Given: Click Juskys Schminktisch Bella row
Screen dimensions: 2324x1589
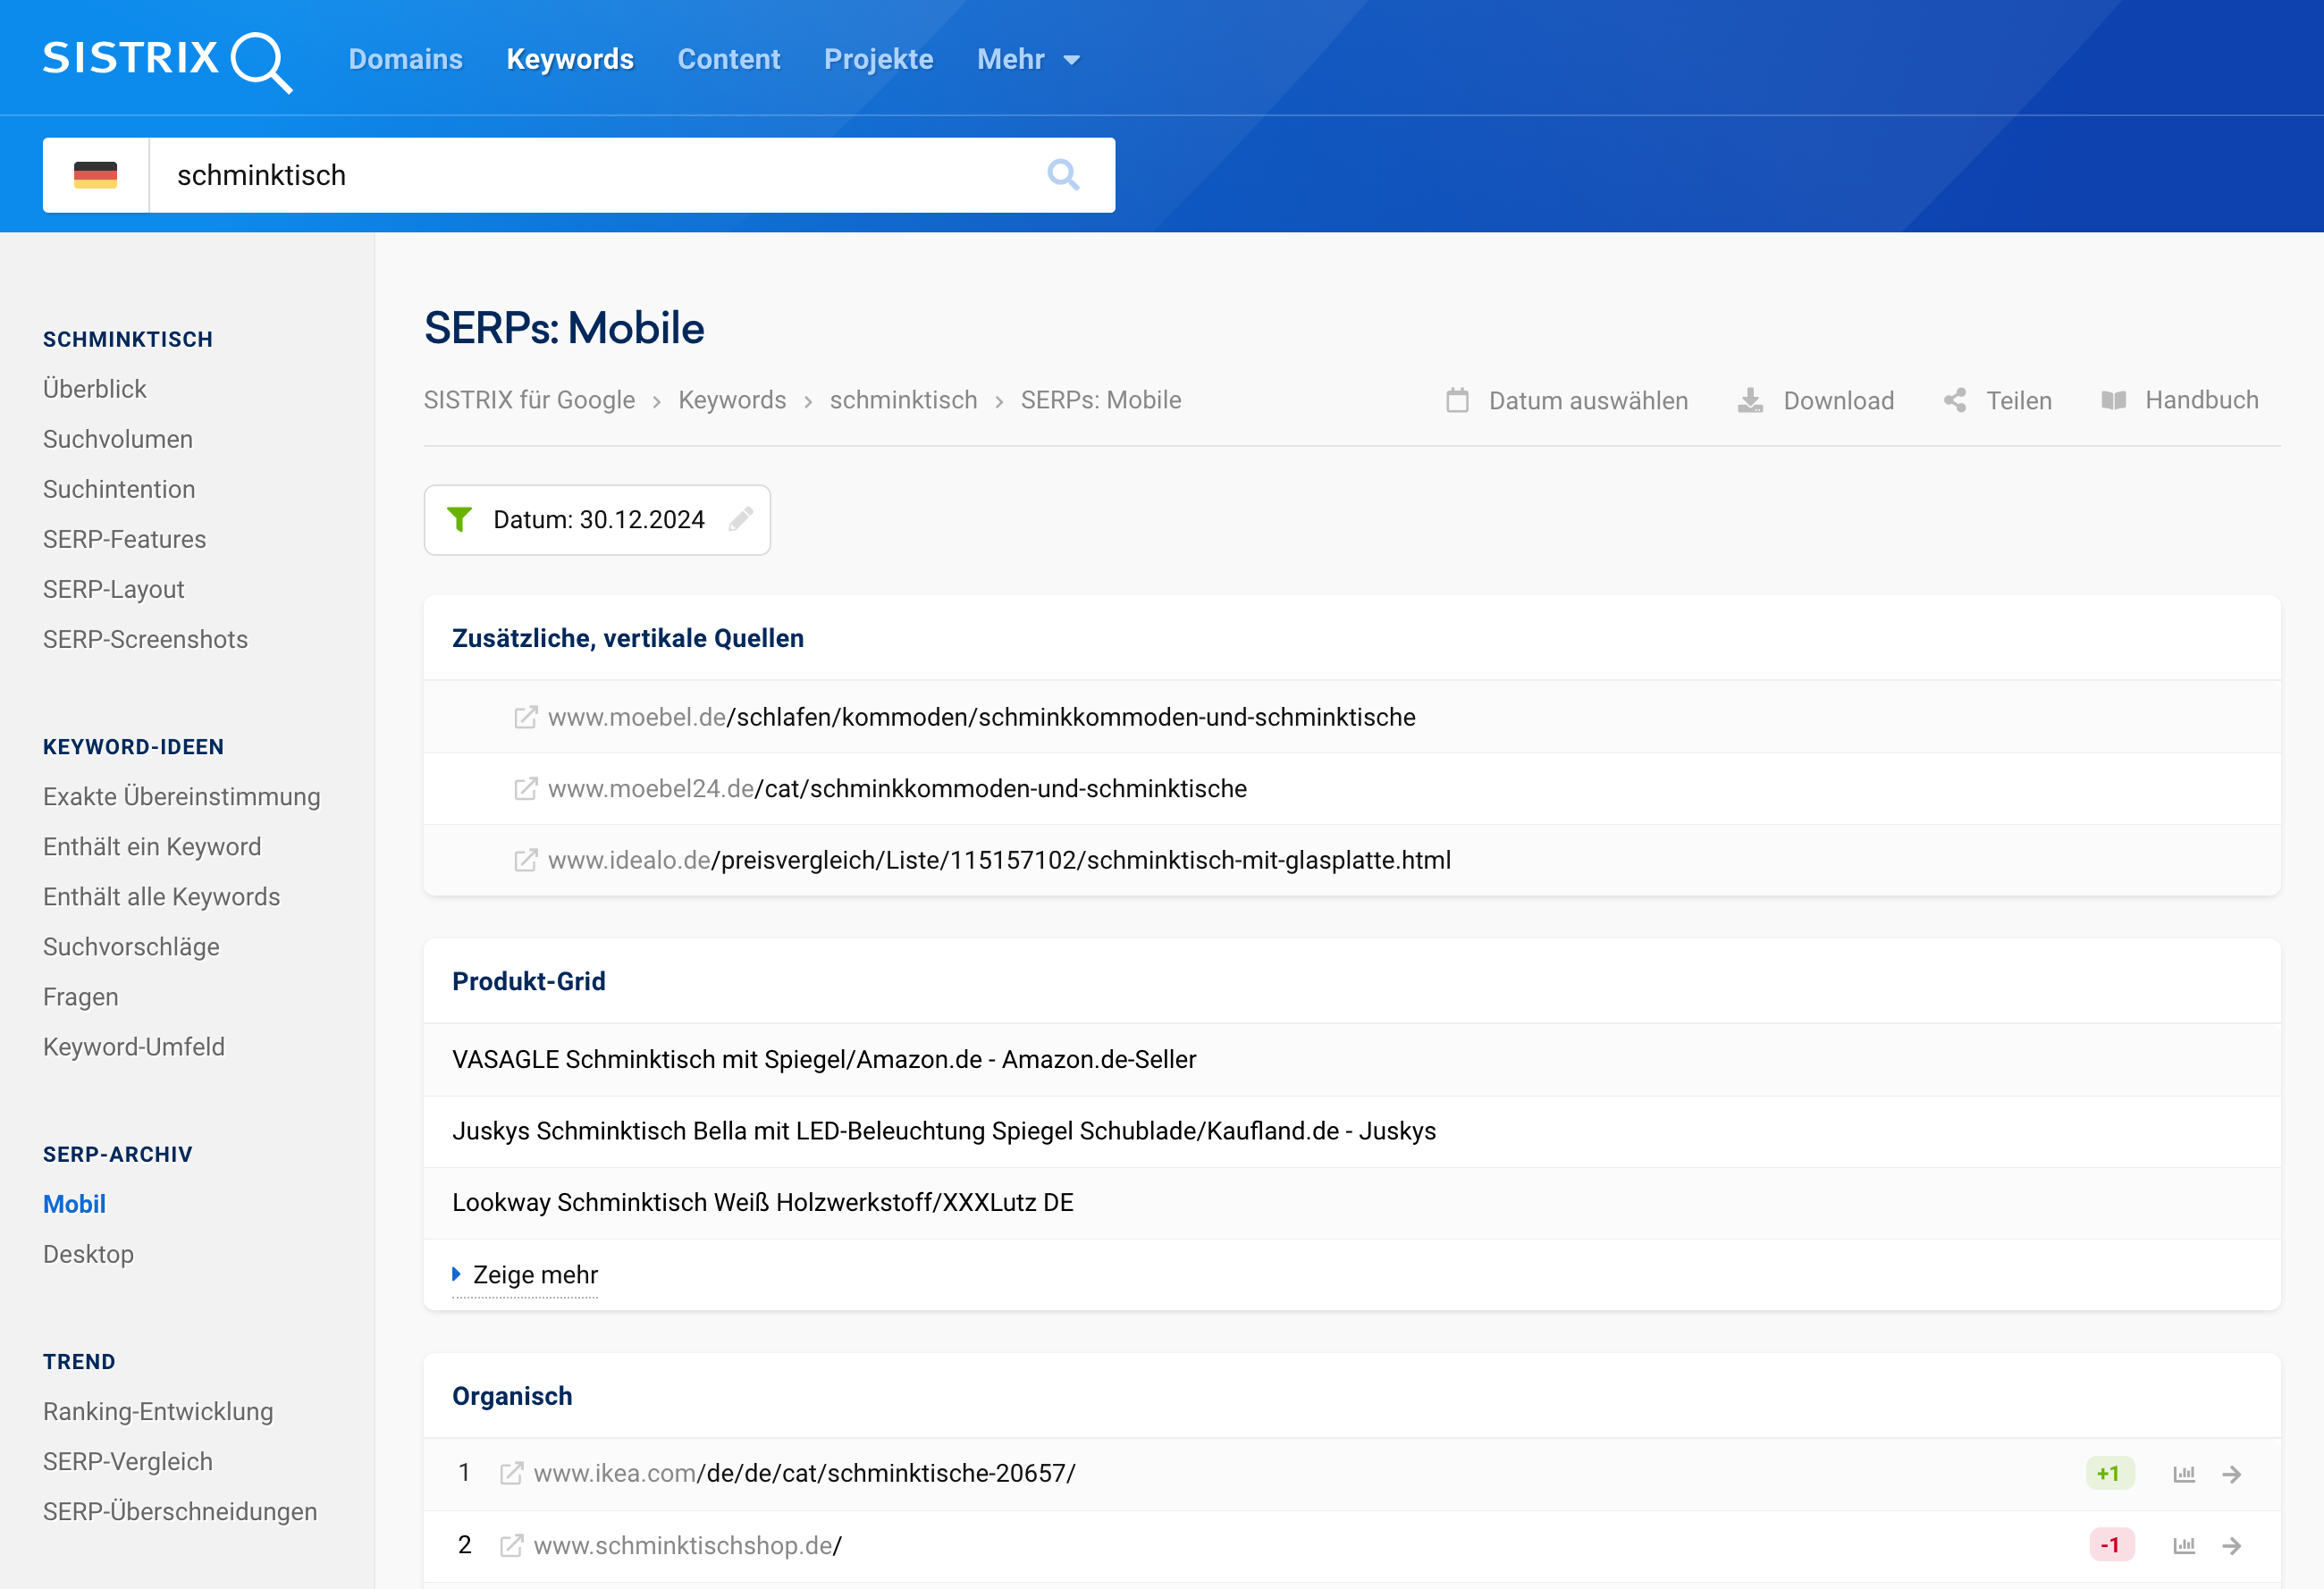Looking at the screenshot, I should pyautogui.click(x=1352, y=1132).
